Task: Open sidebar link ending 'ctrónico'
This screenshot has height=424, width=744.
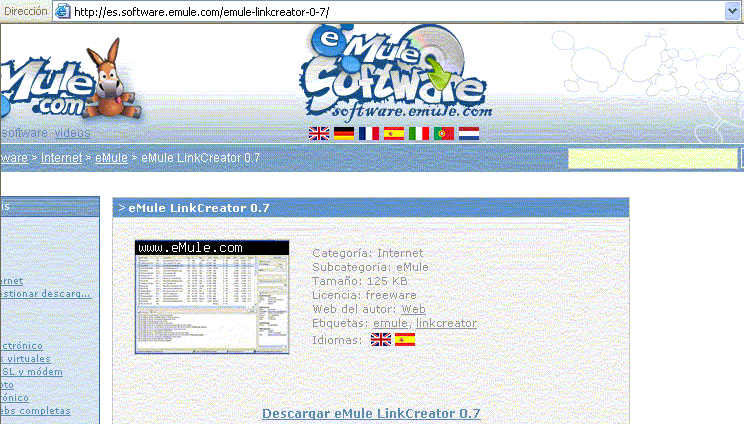Action: click(x=22, y=346)
